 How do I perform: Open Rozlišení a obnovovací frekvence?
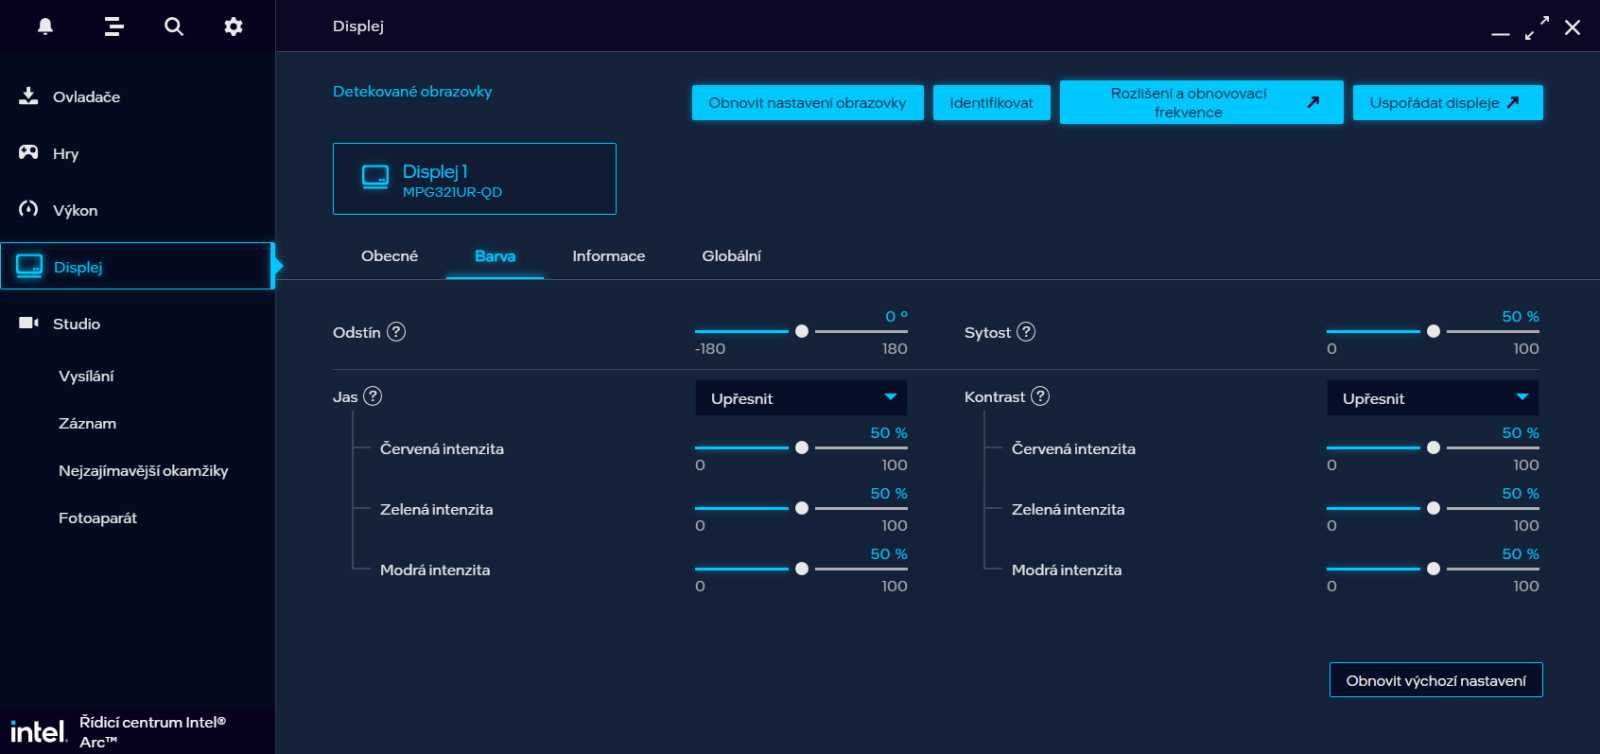coord(1201,102)
